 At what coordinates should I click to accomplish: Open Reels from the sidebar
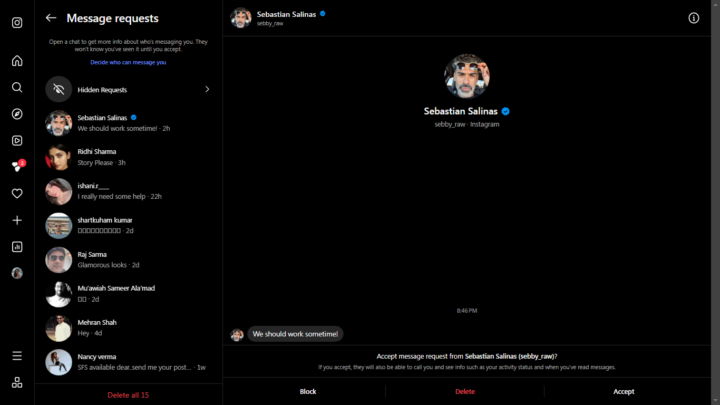tap(17, 141)
